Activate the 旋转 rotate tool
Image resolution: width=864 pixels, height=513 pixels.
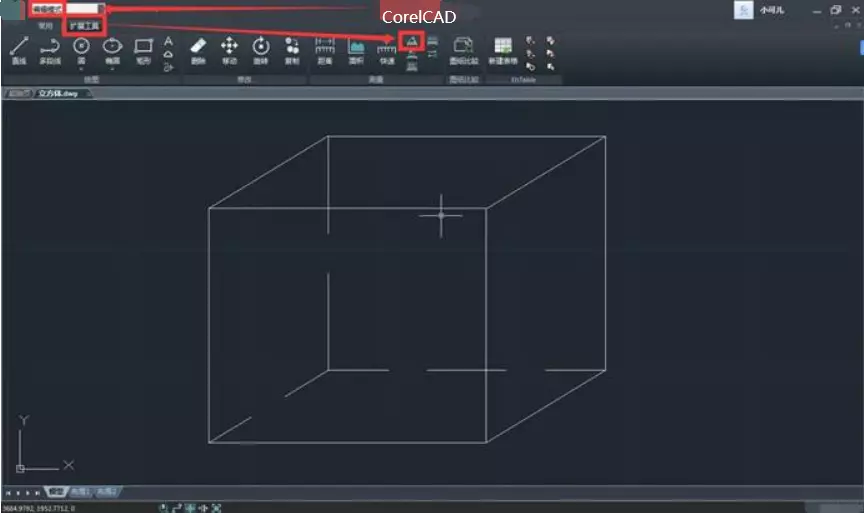pos(261,51)
